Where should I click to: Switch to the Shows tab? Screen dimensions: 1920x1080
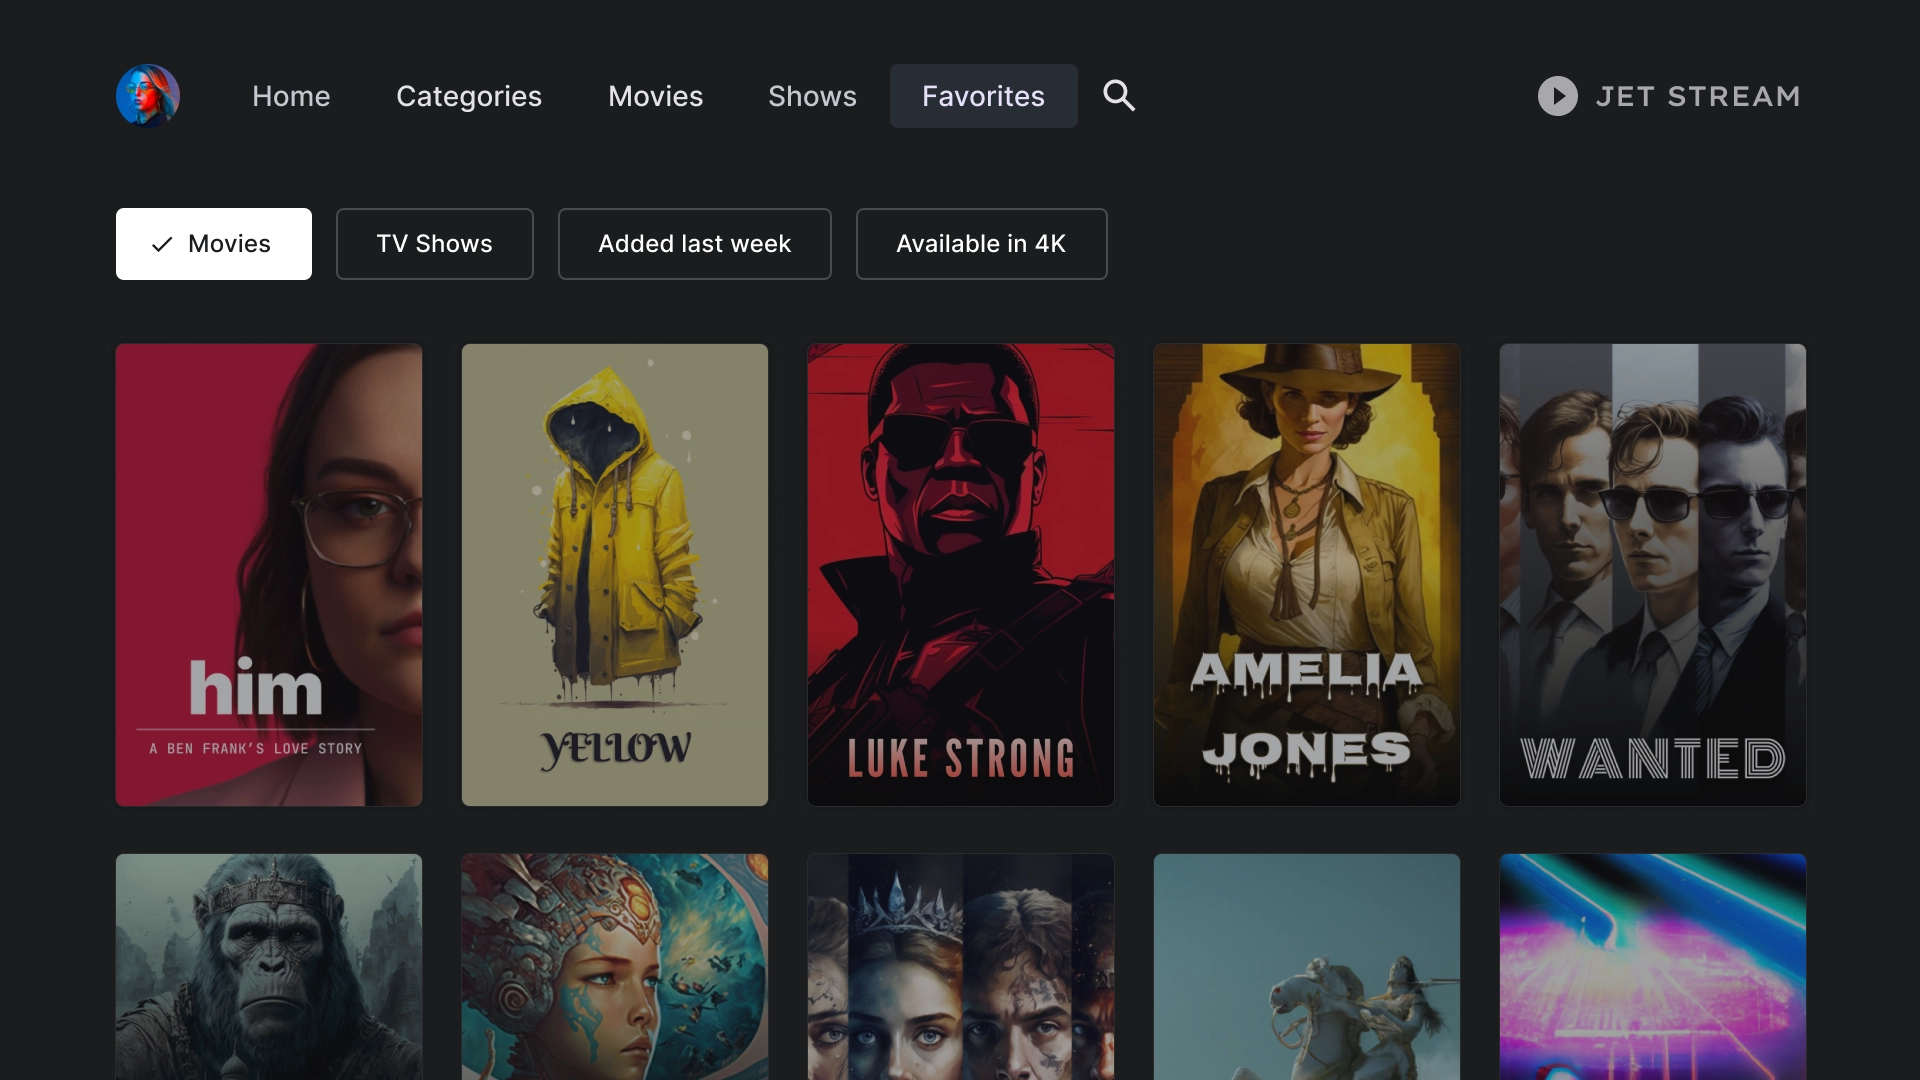[812, 96]
